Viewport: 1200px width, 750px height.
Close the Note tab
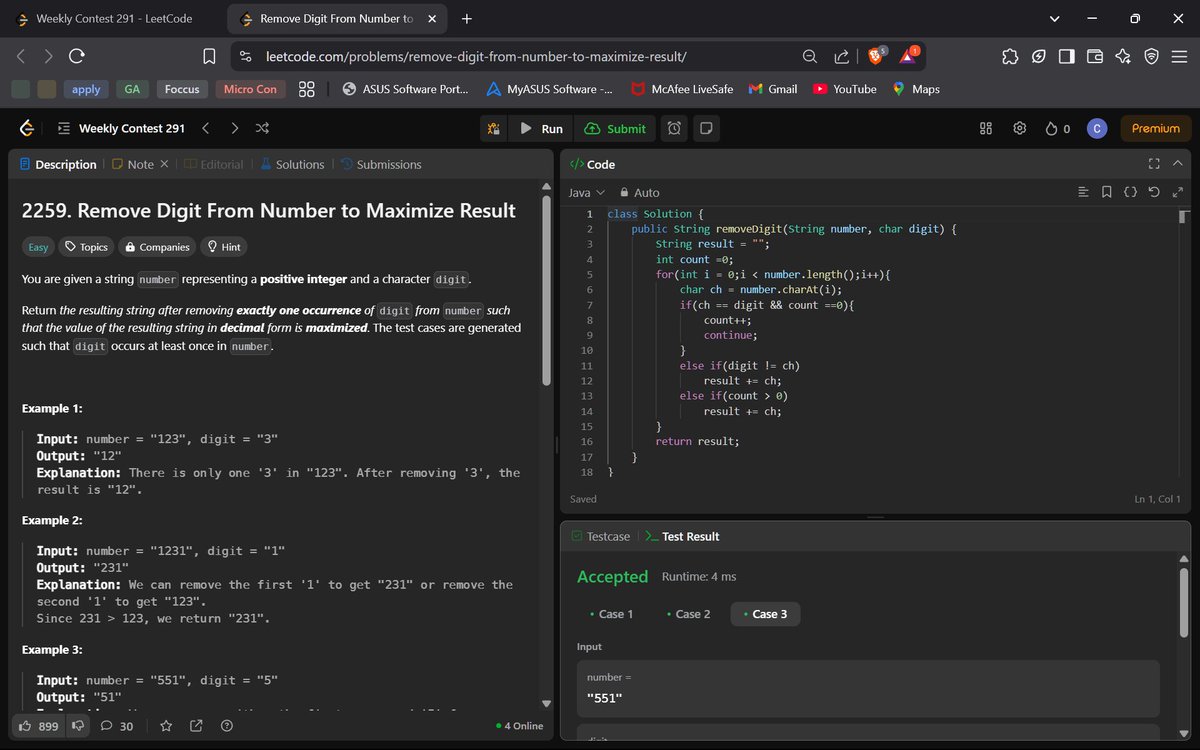(164, 164)
